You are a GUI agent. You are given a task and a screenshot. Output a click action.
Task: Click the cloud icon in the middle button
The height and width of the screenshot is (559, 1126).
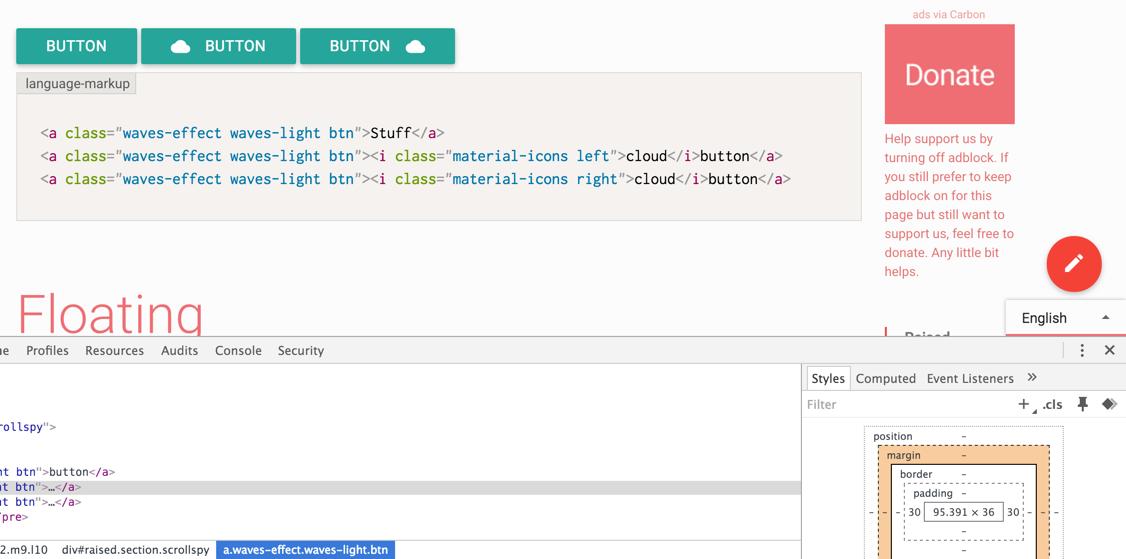(x=181, y=47)
